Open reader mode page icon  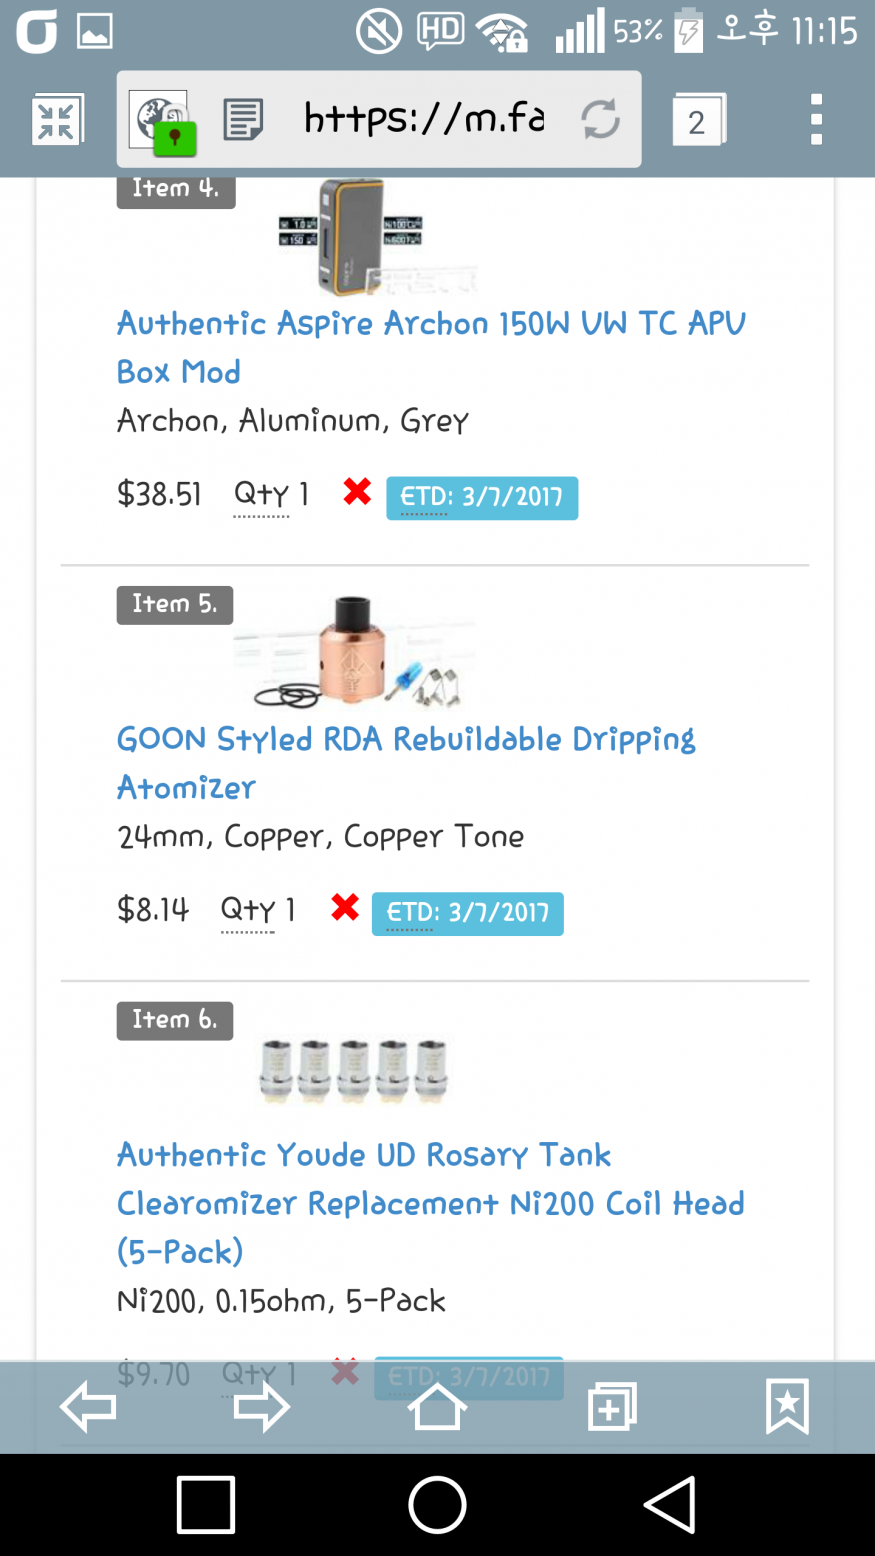pyautogui.click(x=243, y=120)
